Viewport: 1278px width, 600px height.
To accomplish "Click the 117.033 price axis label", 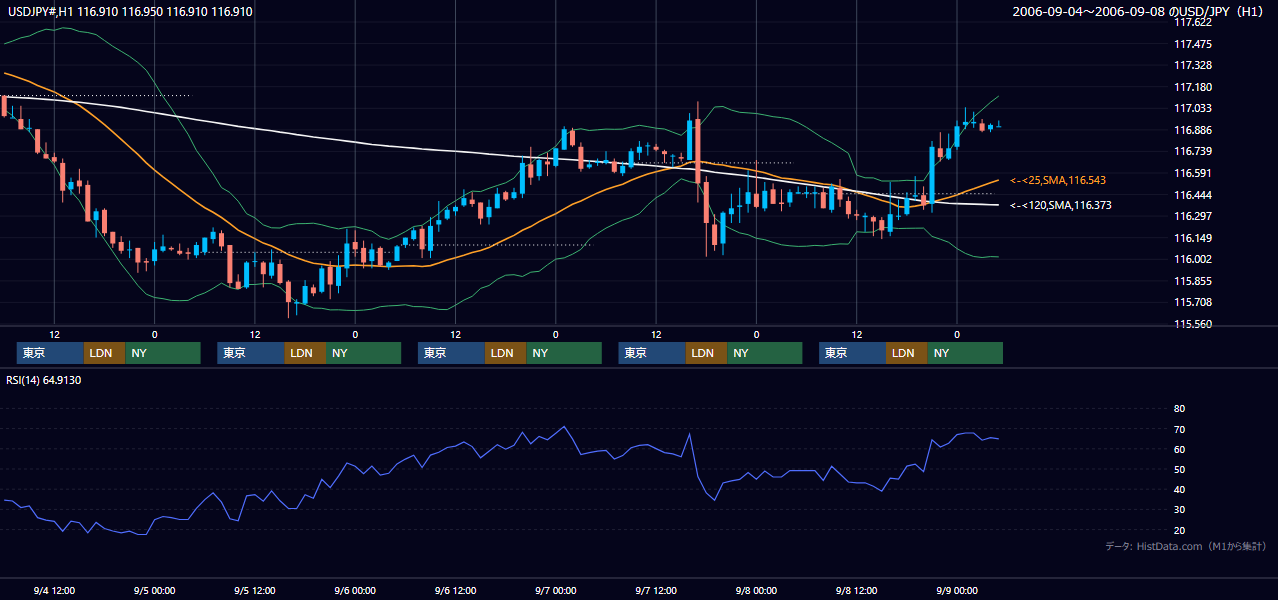I will 1192,108.
